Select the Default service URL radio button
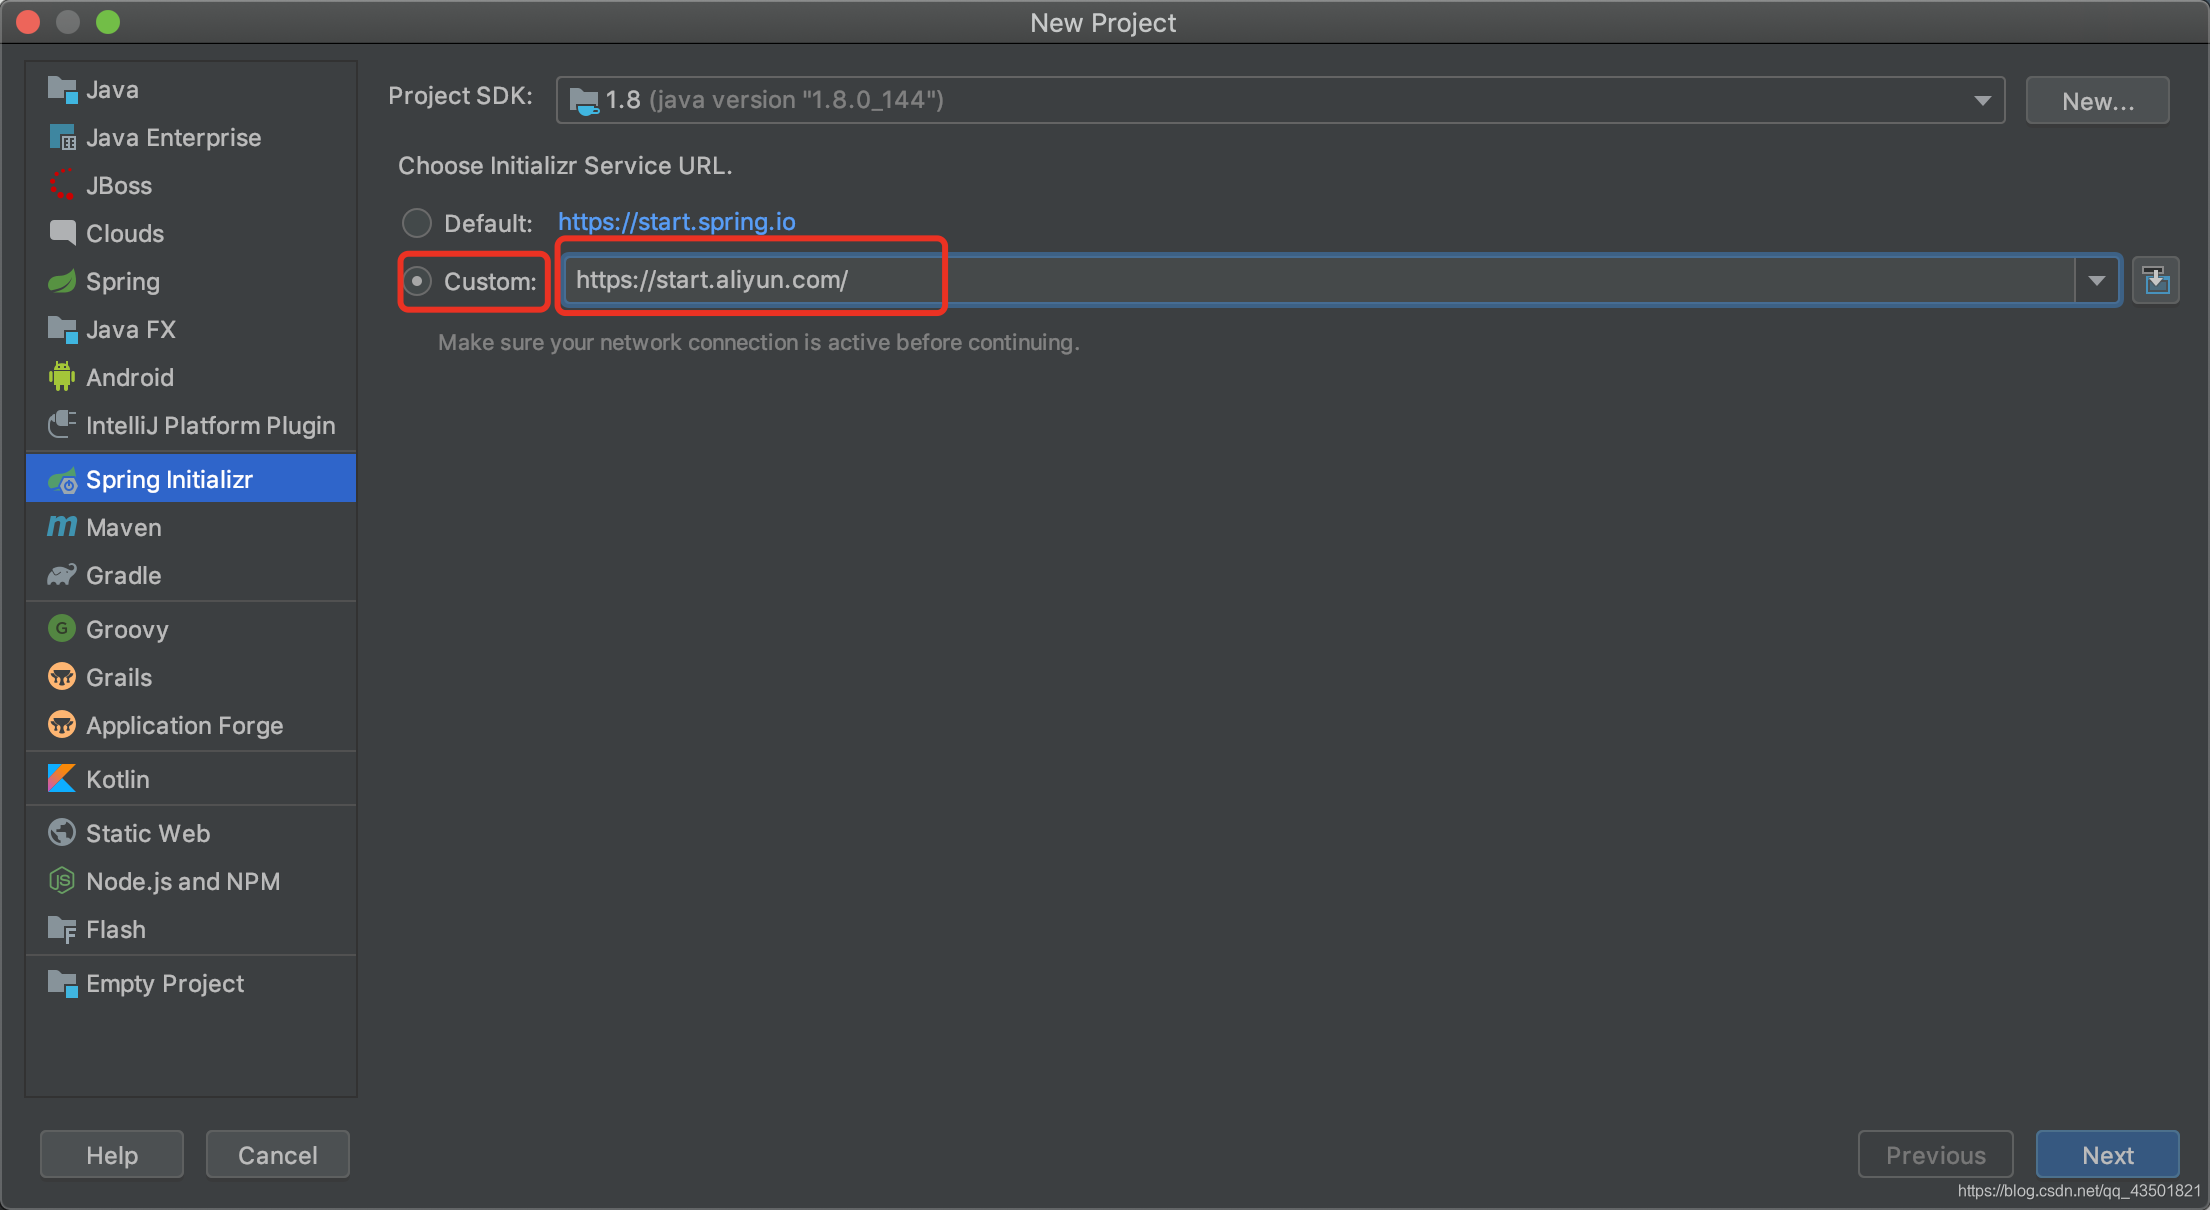Screen dimensions: 2210x1210 417,223
